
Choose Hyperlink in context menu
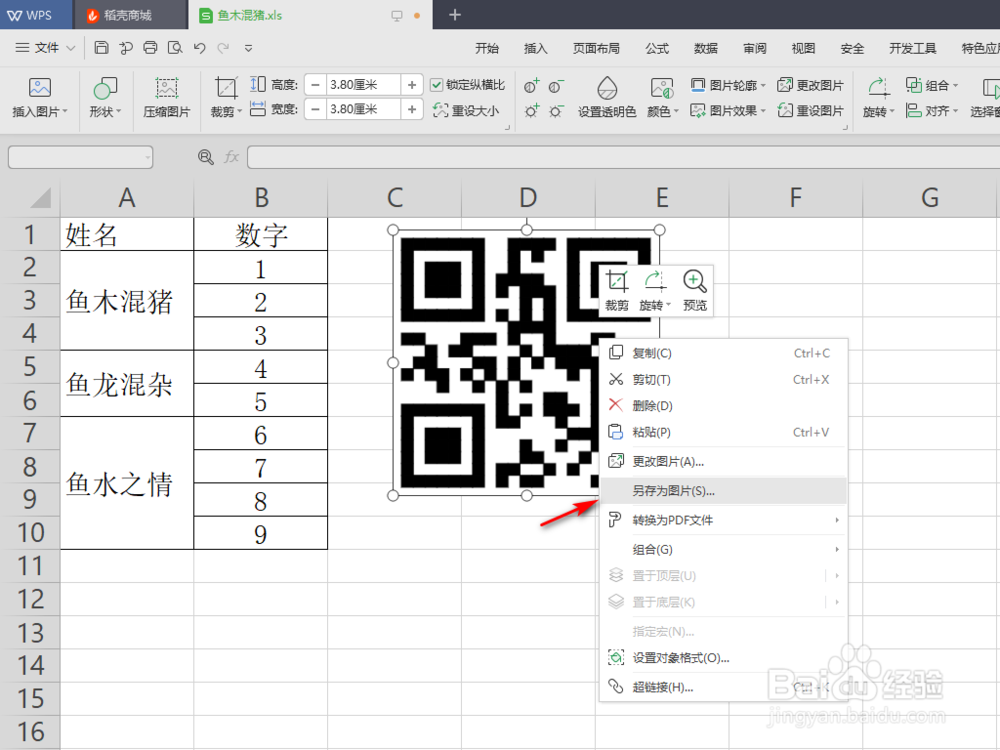723,687
